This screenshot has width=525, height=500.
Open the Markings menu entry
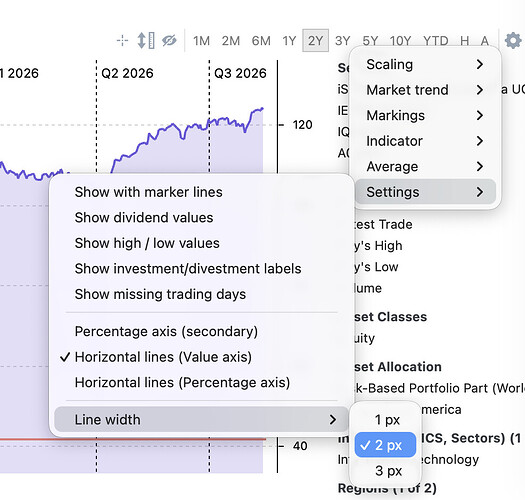pos(425,116)
